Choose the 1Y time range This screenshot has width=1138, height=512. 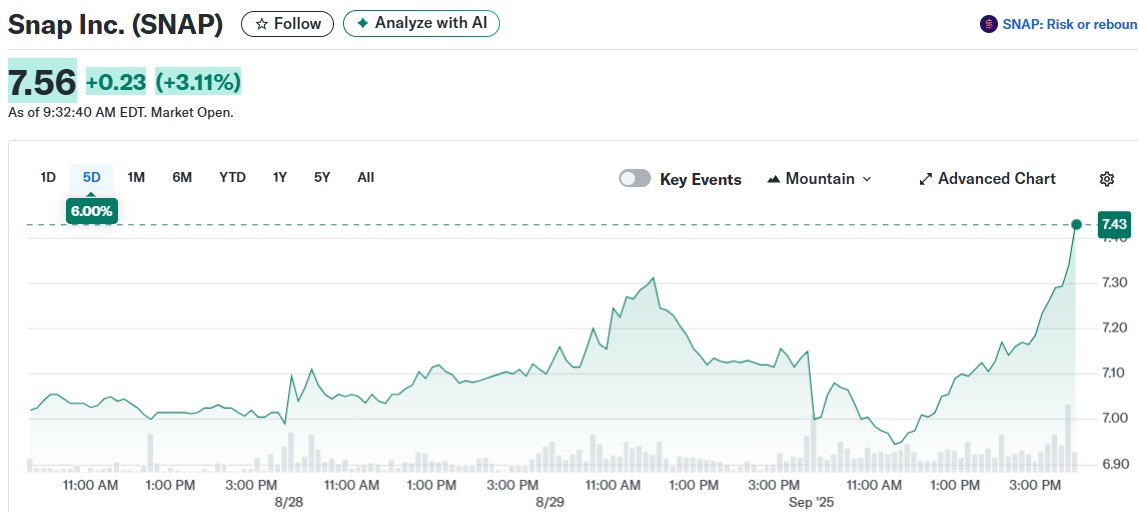click(x=280, y=177)
